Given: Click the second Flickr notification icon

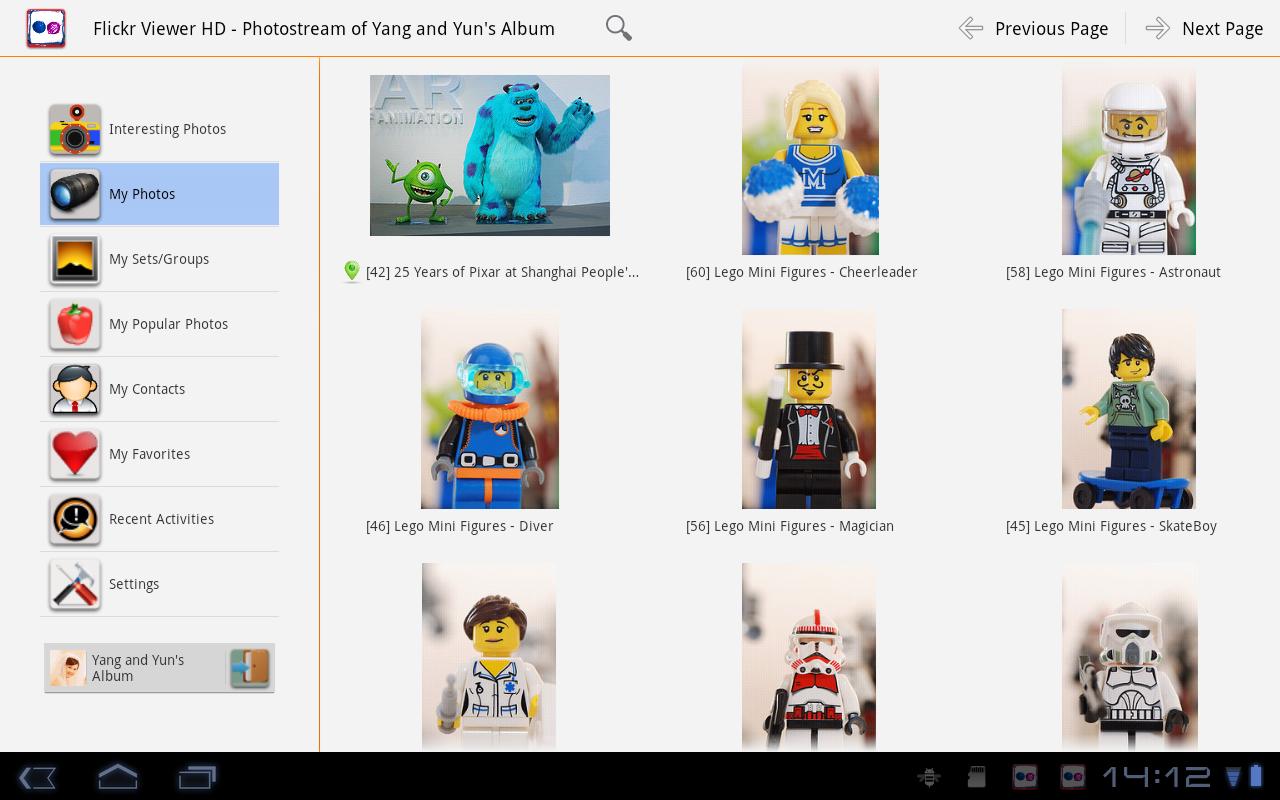Looking at the screenshot, I should click(1073, 777).
